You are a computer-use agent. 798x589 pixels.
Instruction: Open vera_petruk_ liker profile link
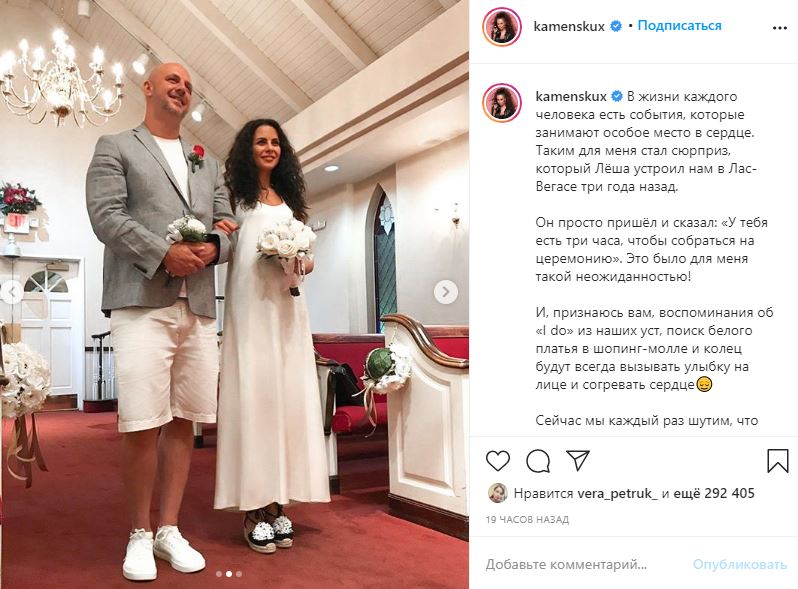617,493
